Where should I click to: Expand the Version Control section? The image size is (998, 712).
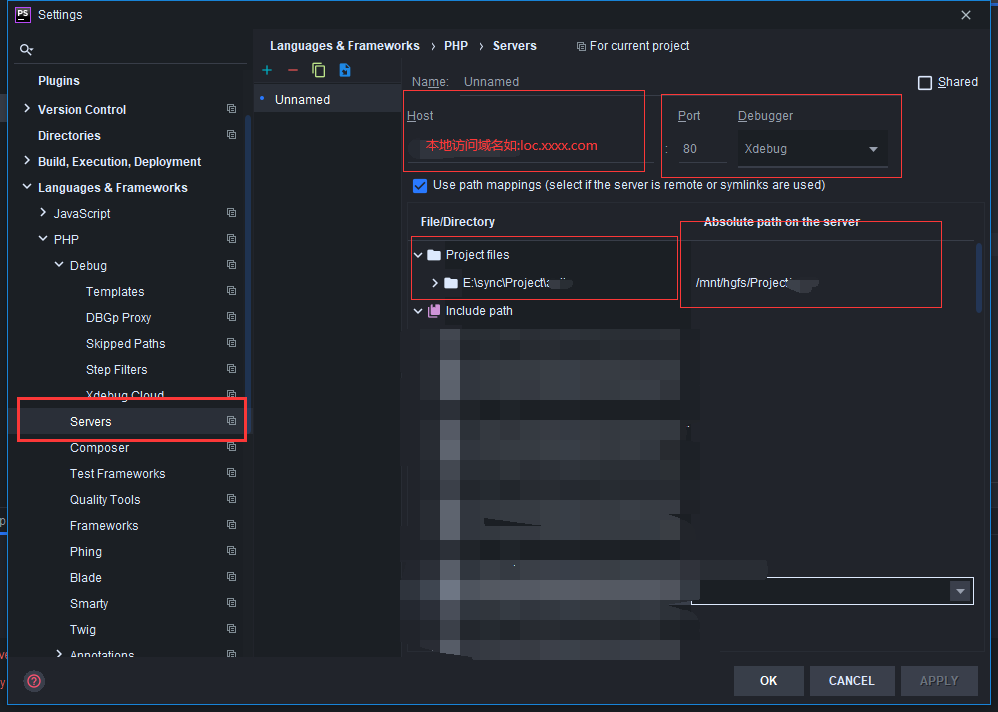click(27, 109)
